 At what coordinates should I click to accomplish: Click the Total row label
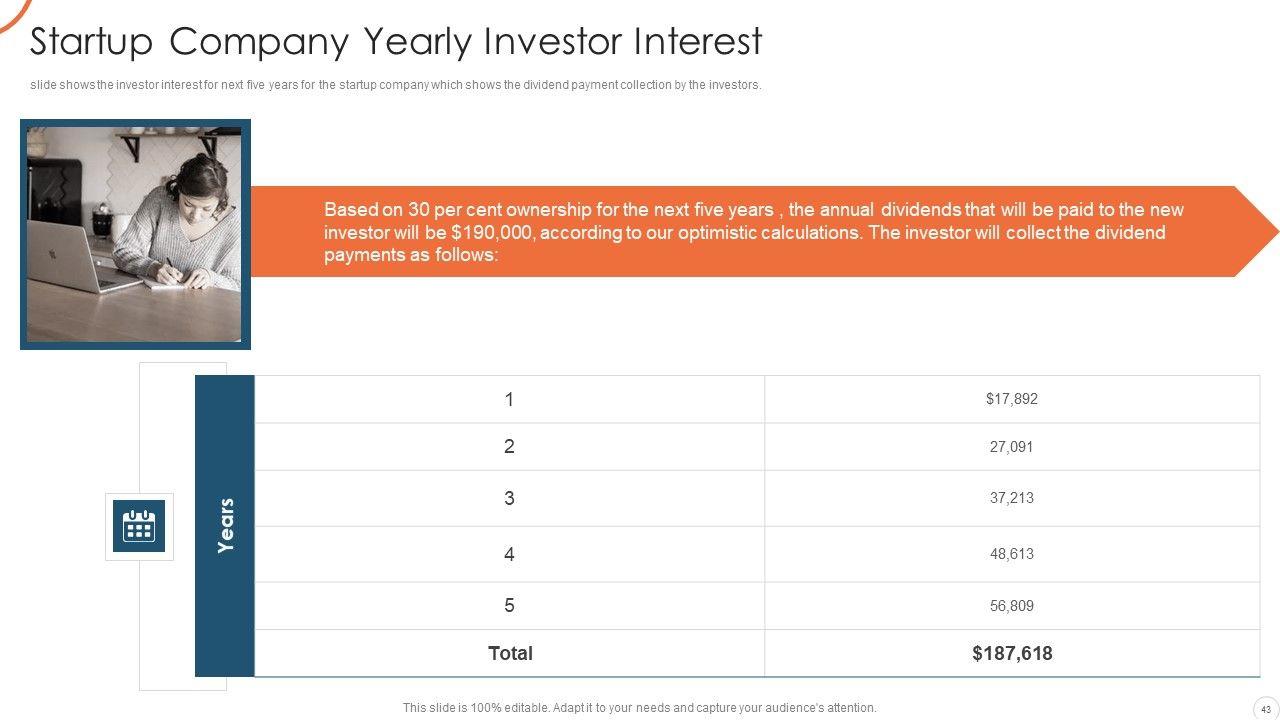(x=510, y=654)
